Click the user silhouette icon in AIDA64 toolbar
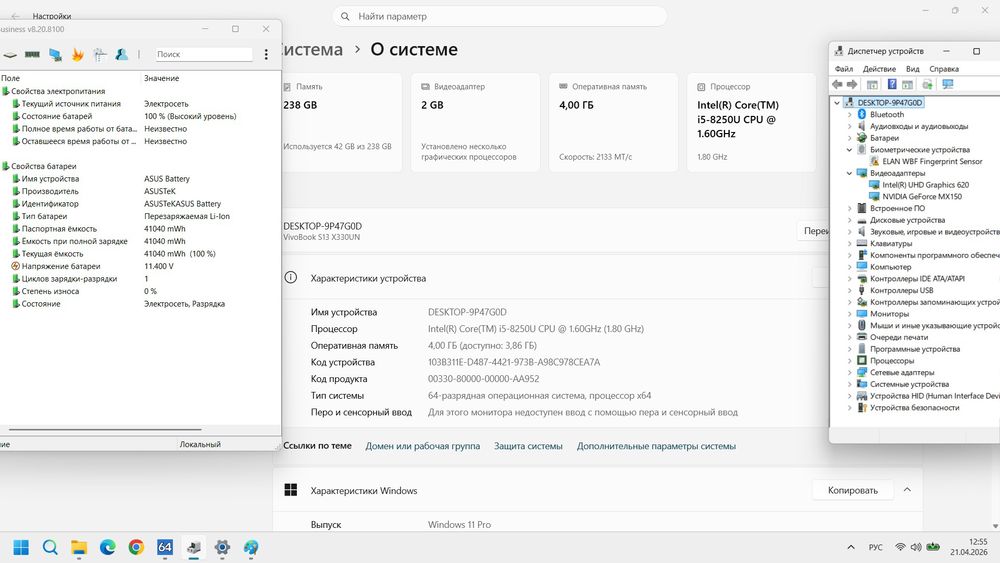This screenshot has width=1000, height=563. (121, 55)
